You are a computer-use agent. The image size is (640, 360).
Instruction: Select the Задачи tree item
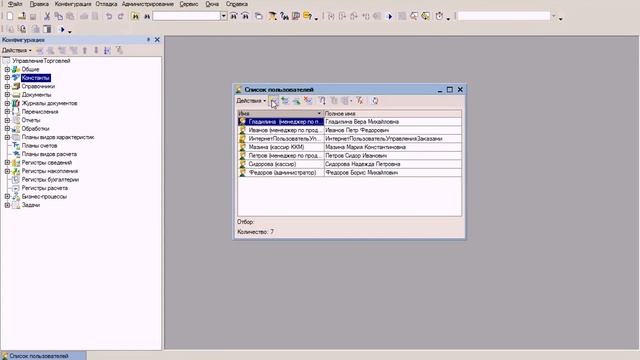tap(31, 205)
